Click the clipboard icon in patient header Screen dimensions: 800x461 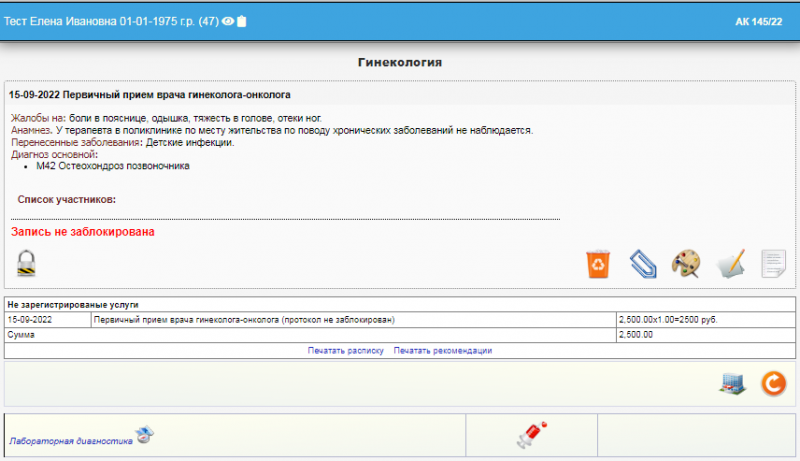[242, 21]
